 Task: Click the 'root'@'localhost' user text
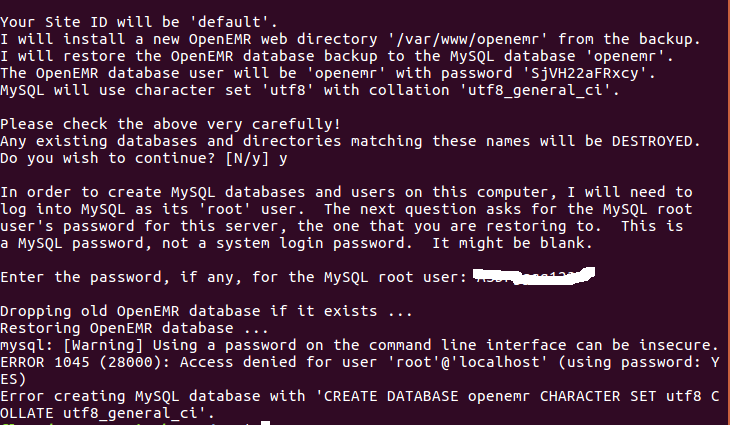(467, 362)
